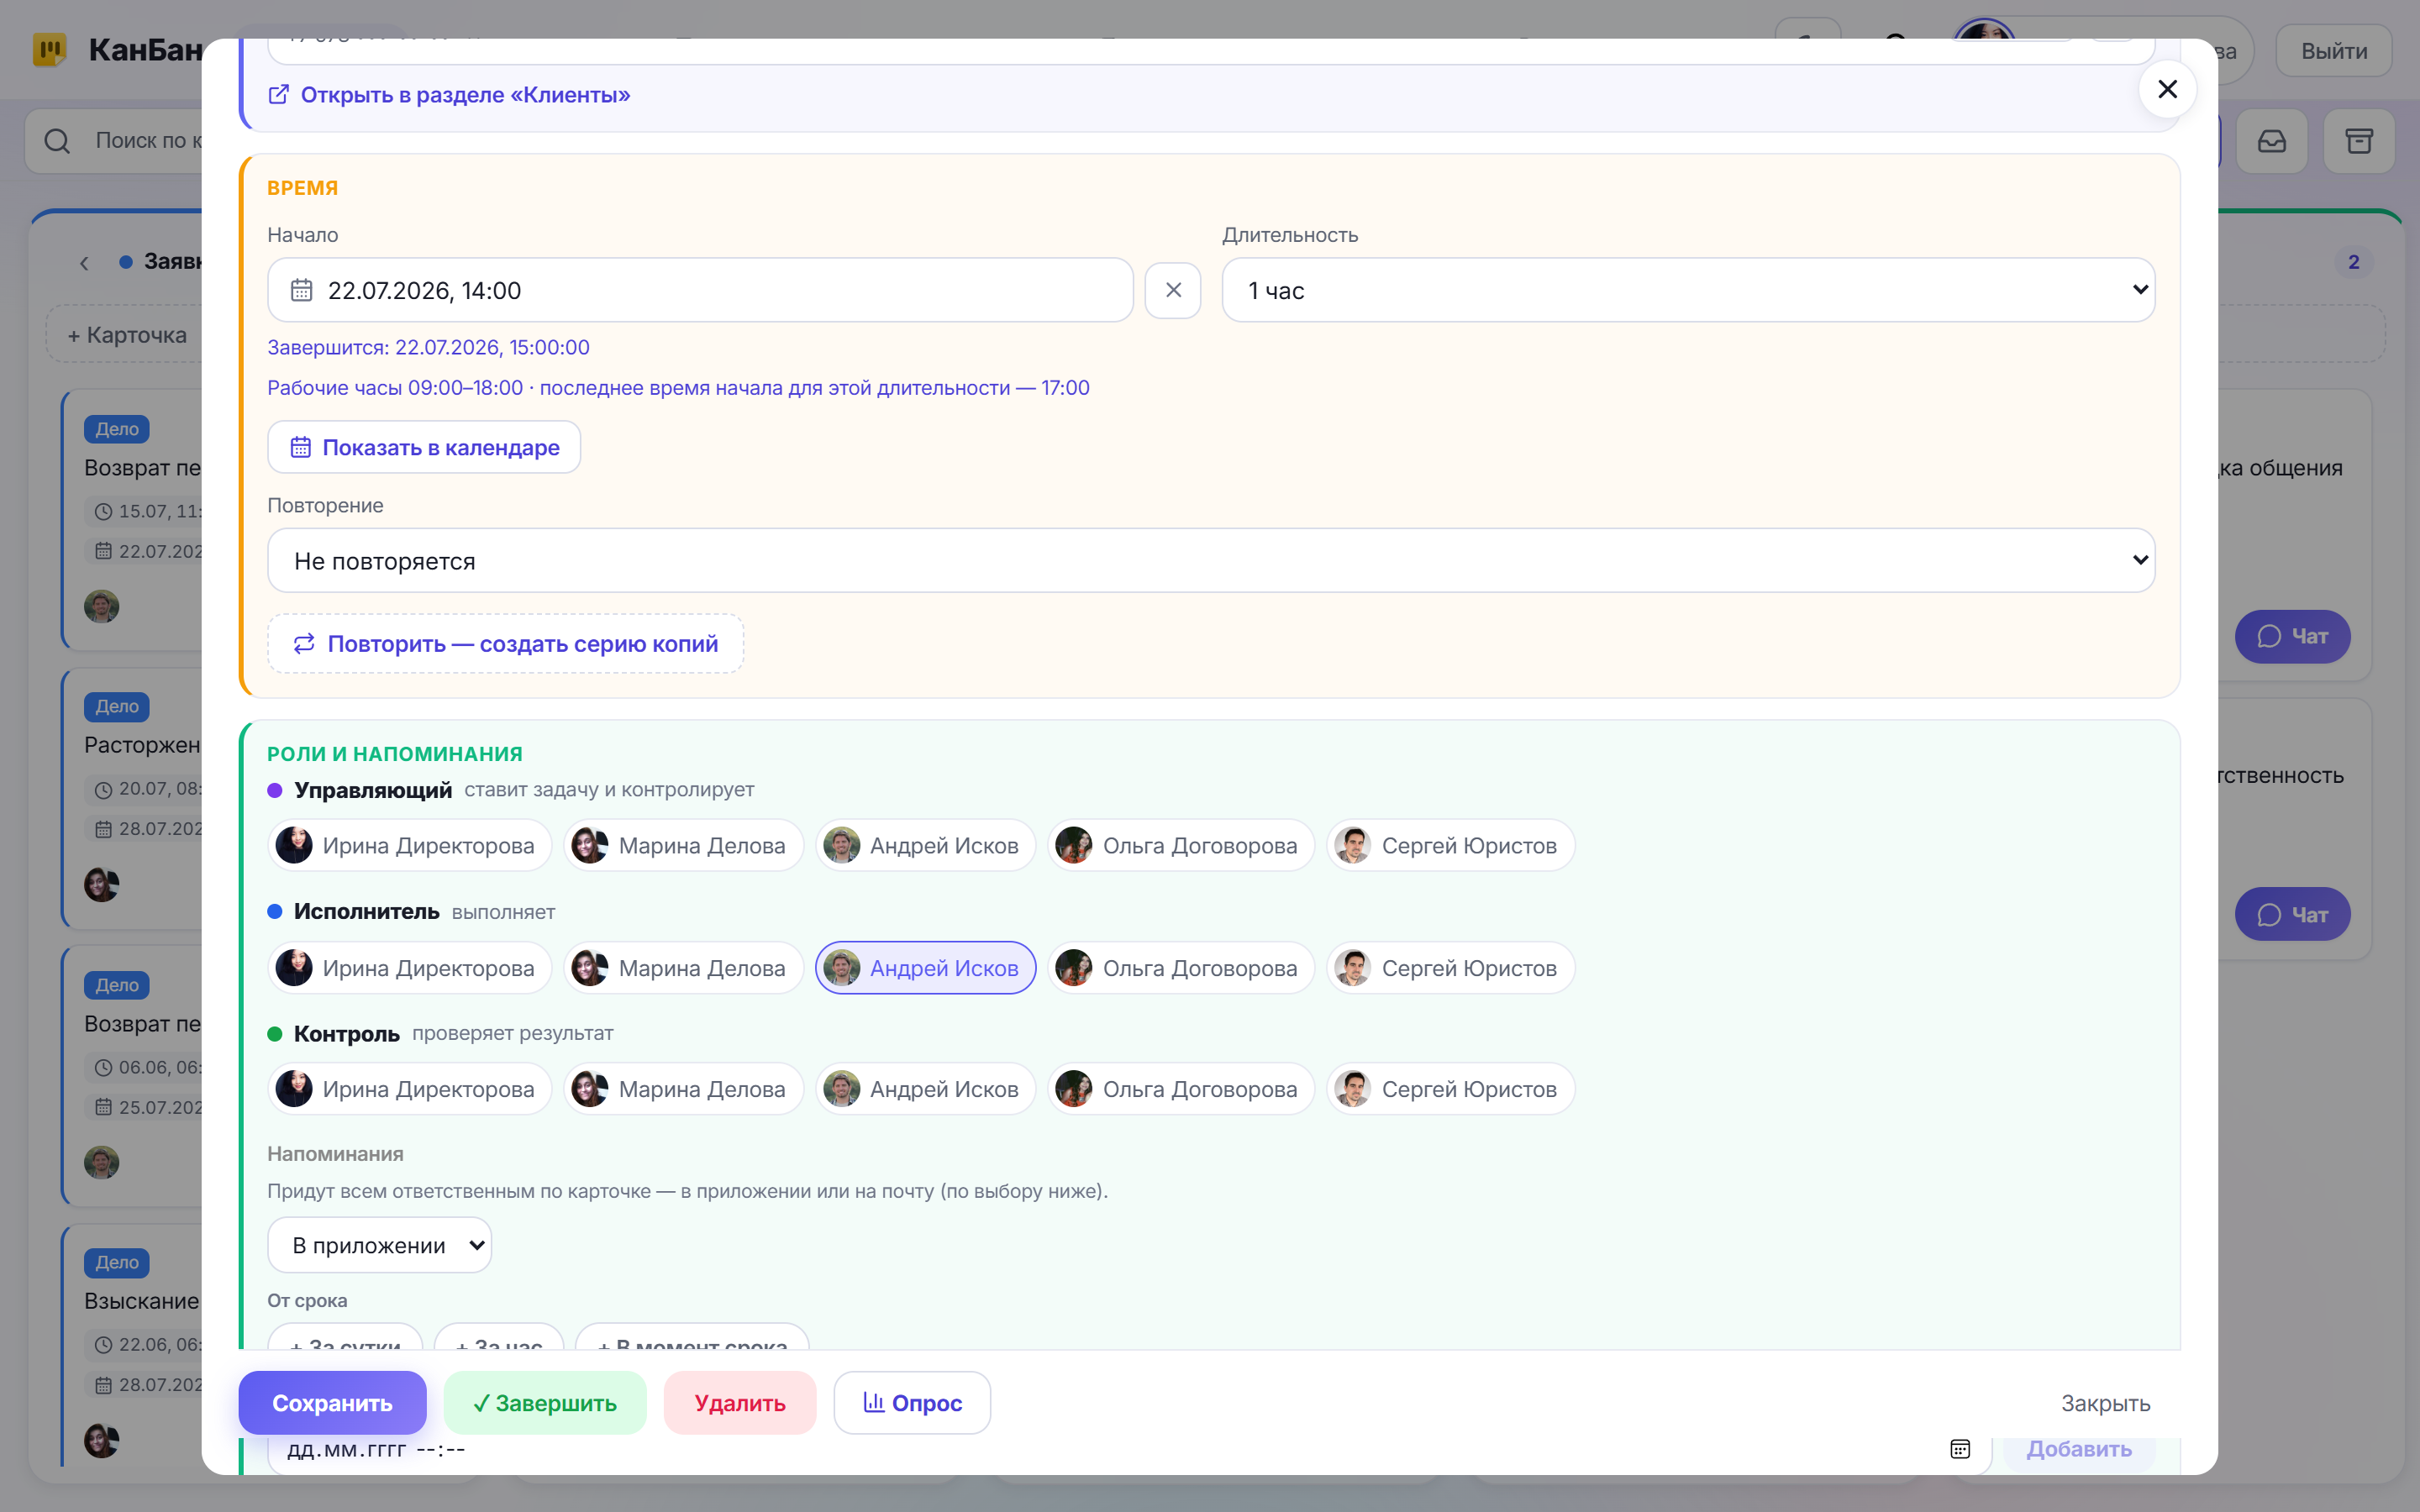Click the Показать в календаре button

[424, 447]
